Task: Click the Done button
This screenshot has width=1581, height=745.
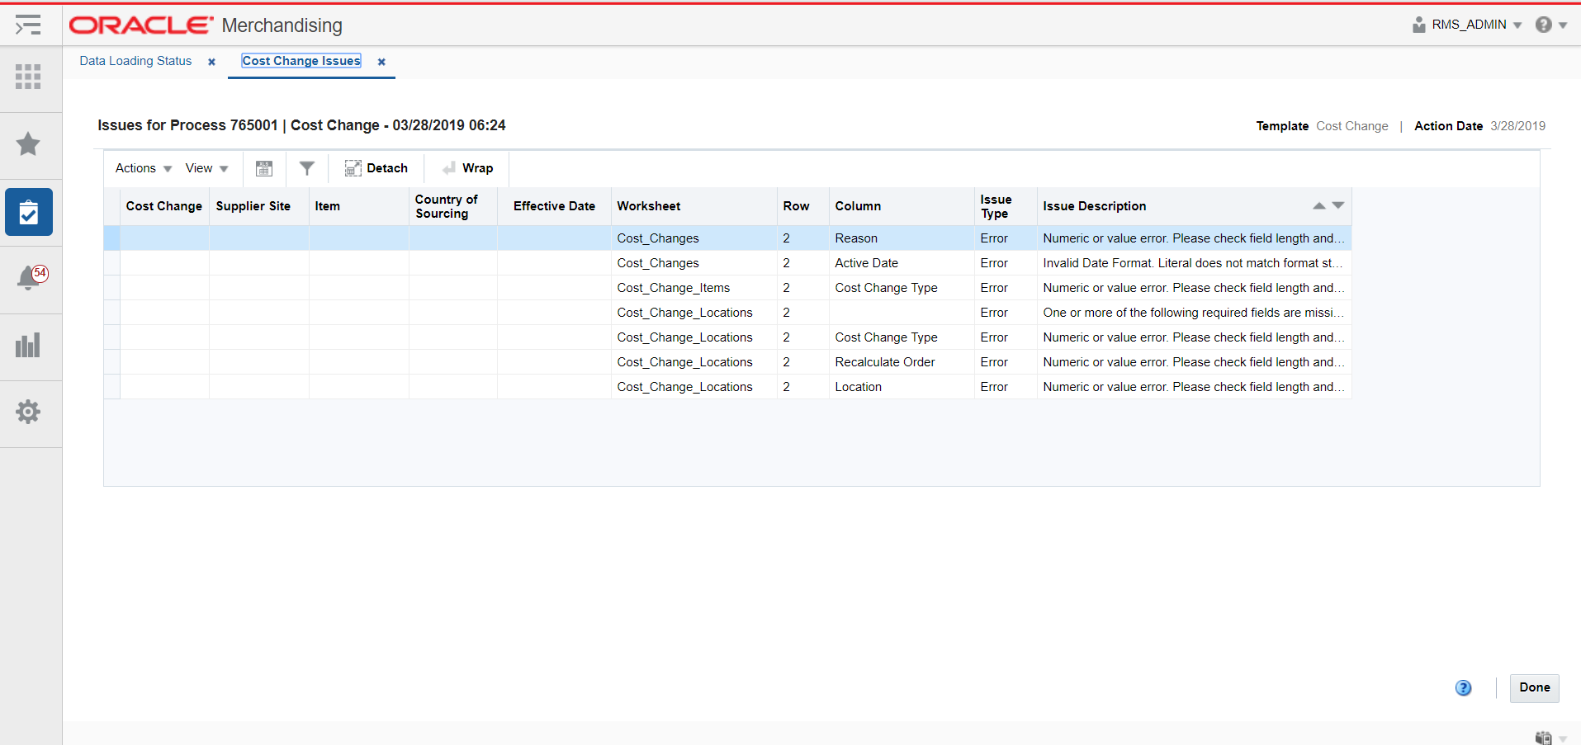Action: (1535, 688)
